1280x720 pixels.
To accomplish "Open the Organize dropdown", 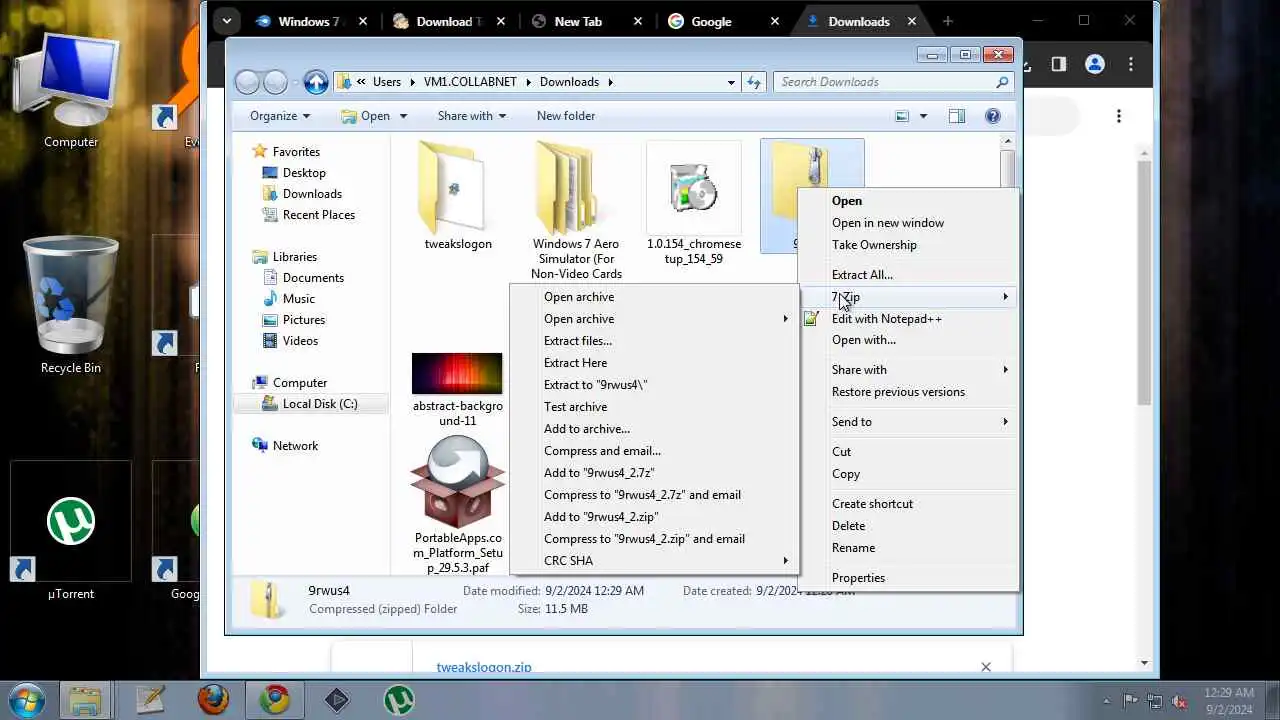I will 280,116.
